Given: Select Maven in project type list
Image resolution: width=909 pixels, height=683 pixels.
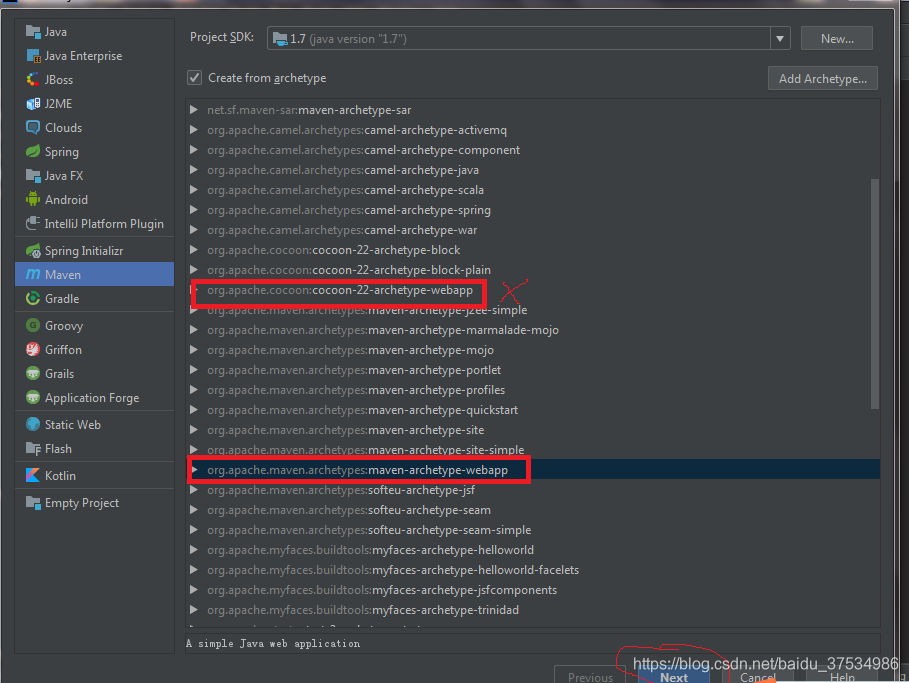Looking at the screenshot, I should [x=94, y=274].
